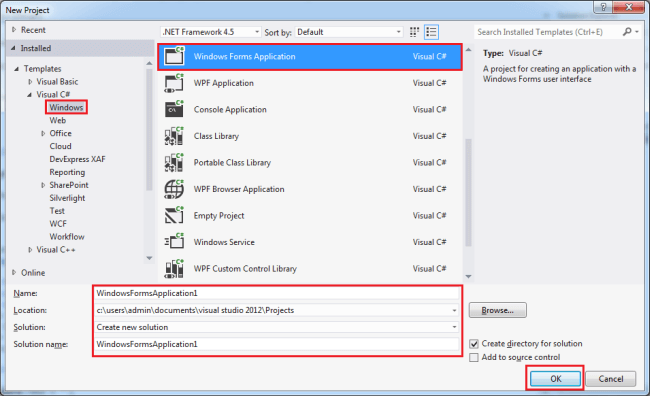Screen dimensions: 650x396
Task: Click the Class Library template icon
Action: [174, 136]
